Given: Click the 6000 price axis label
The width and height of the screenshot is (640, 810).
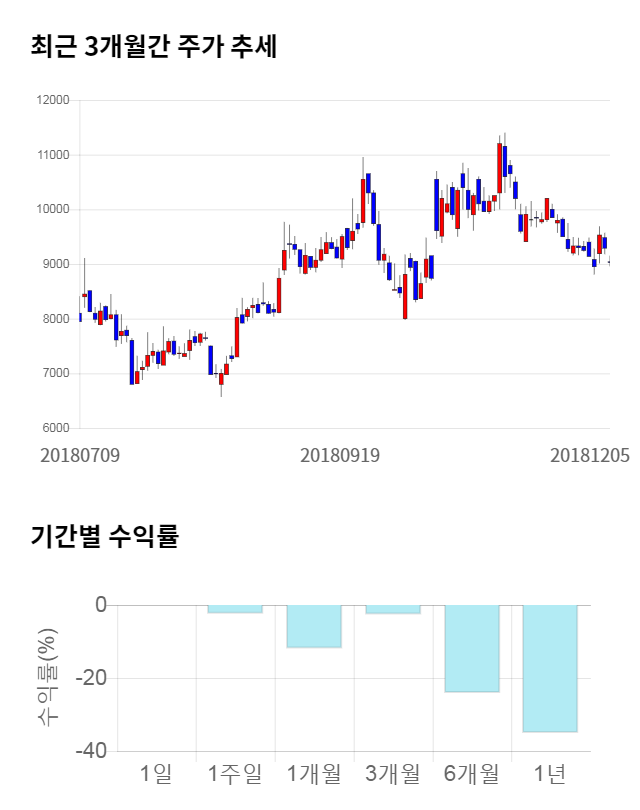Looking at the screenshot, I should click(x=53, y=428).
